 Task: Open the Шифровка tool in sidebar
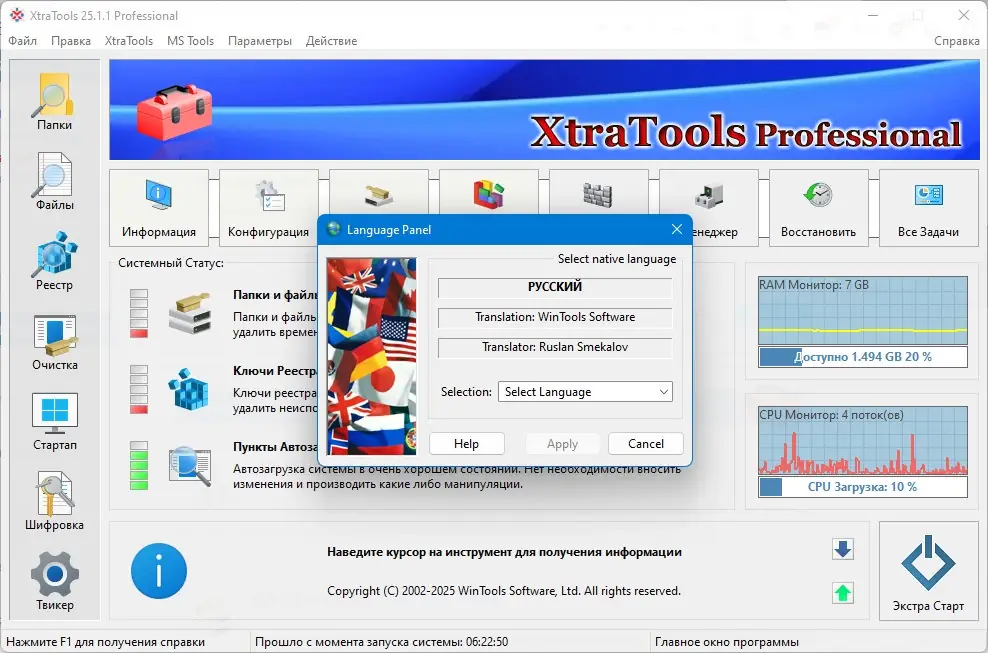[x=54, y=501]
